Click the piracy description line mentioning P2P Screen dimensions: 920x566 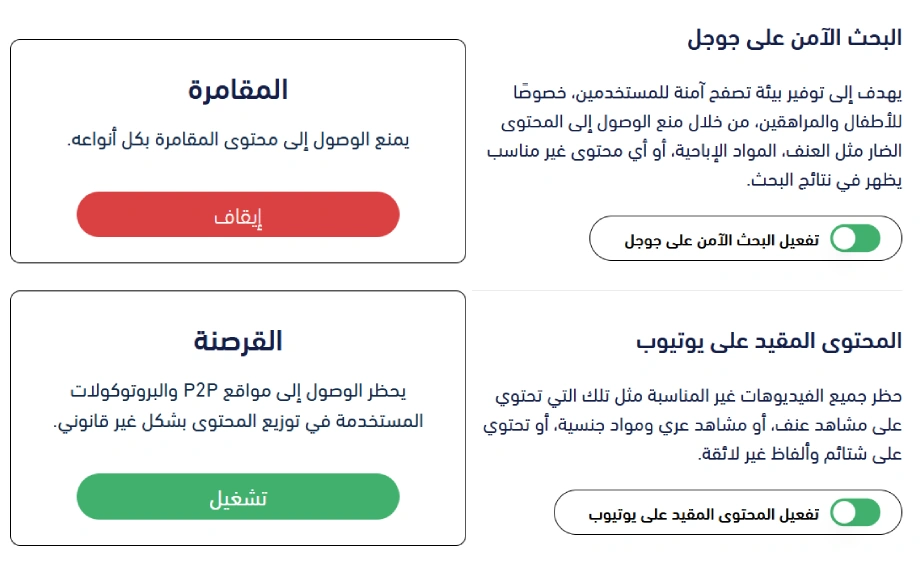click(x=238, y=391)
